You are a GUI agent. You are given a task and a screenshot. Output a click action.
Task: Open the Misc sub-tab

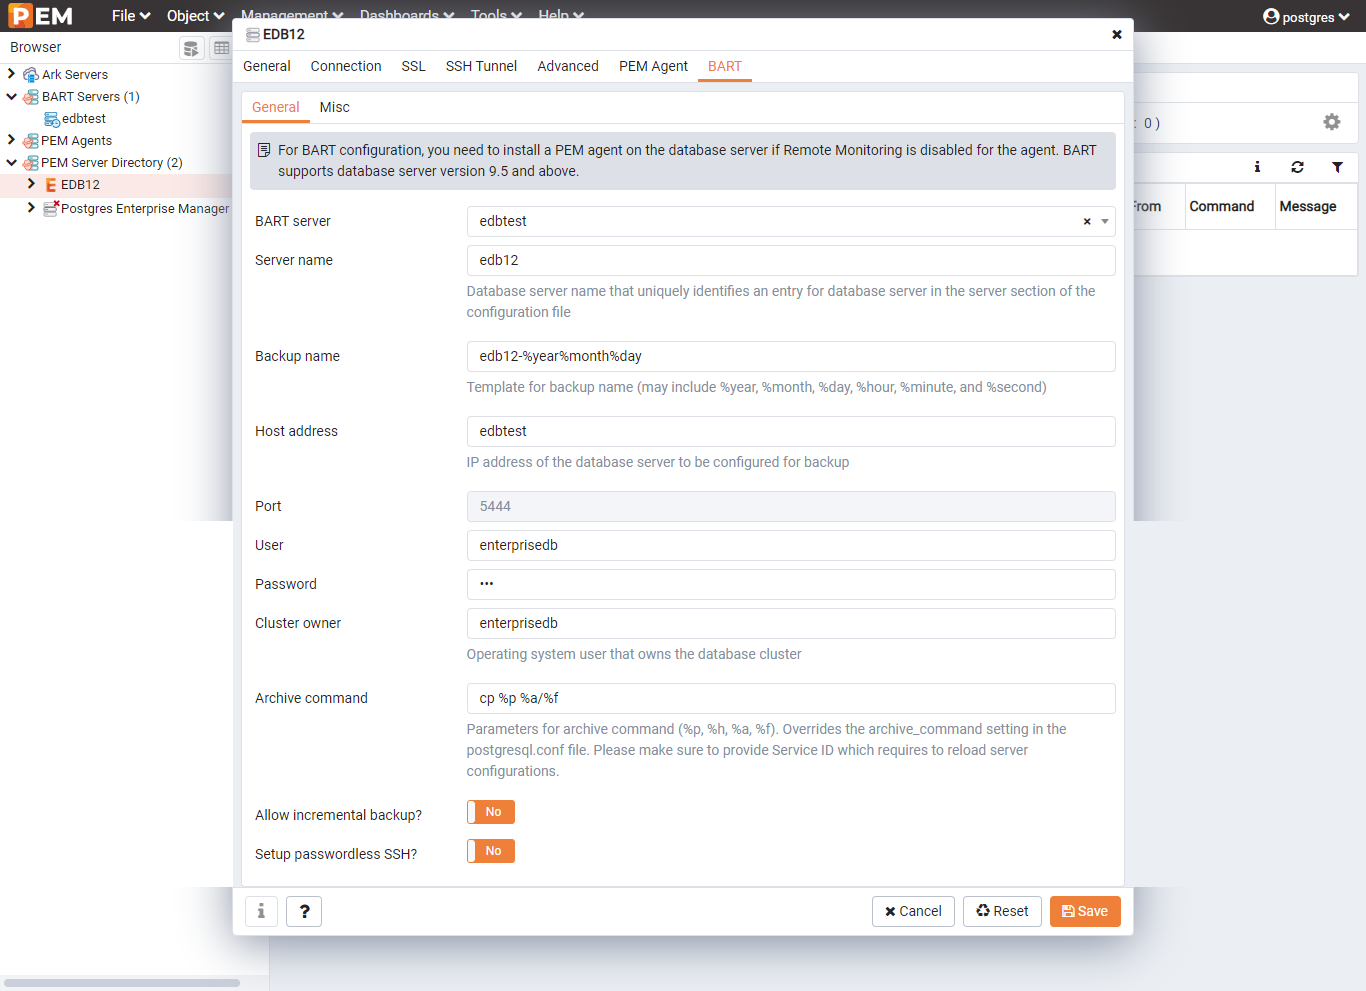click(335, 107)
